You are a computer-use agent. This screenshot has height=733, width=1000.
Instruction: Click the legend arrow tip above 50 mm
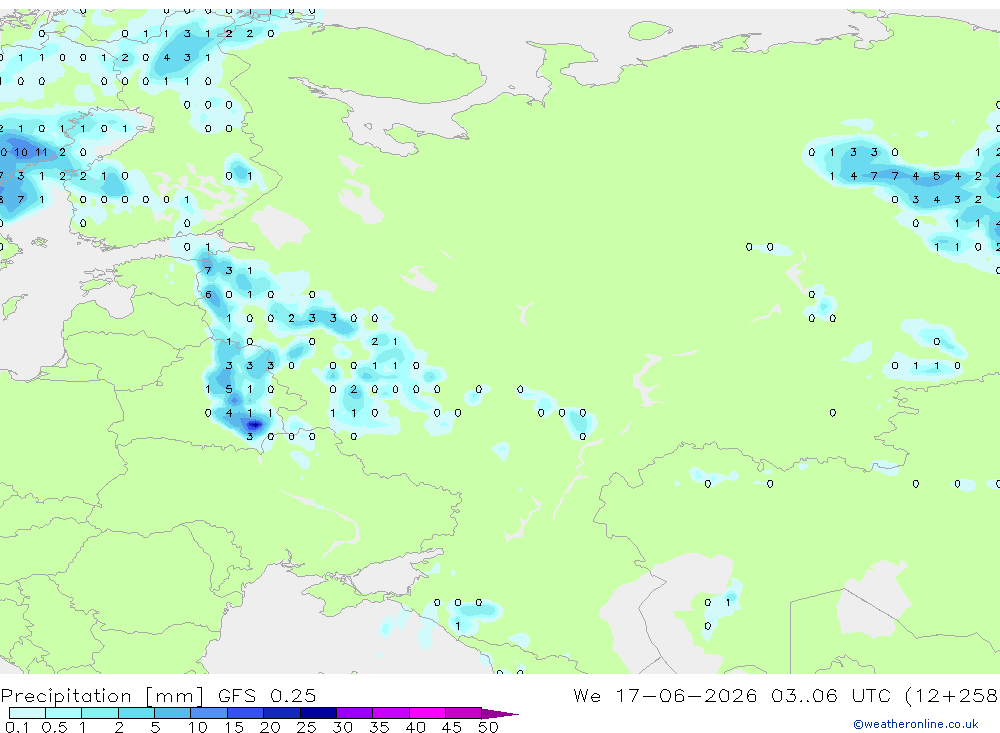(x=500, y=714)
